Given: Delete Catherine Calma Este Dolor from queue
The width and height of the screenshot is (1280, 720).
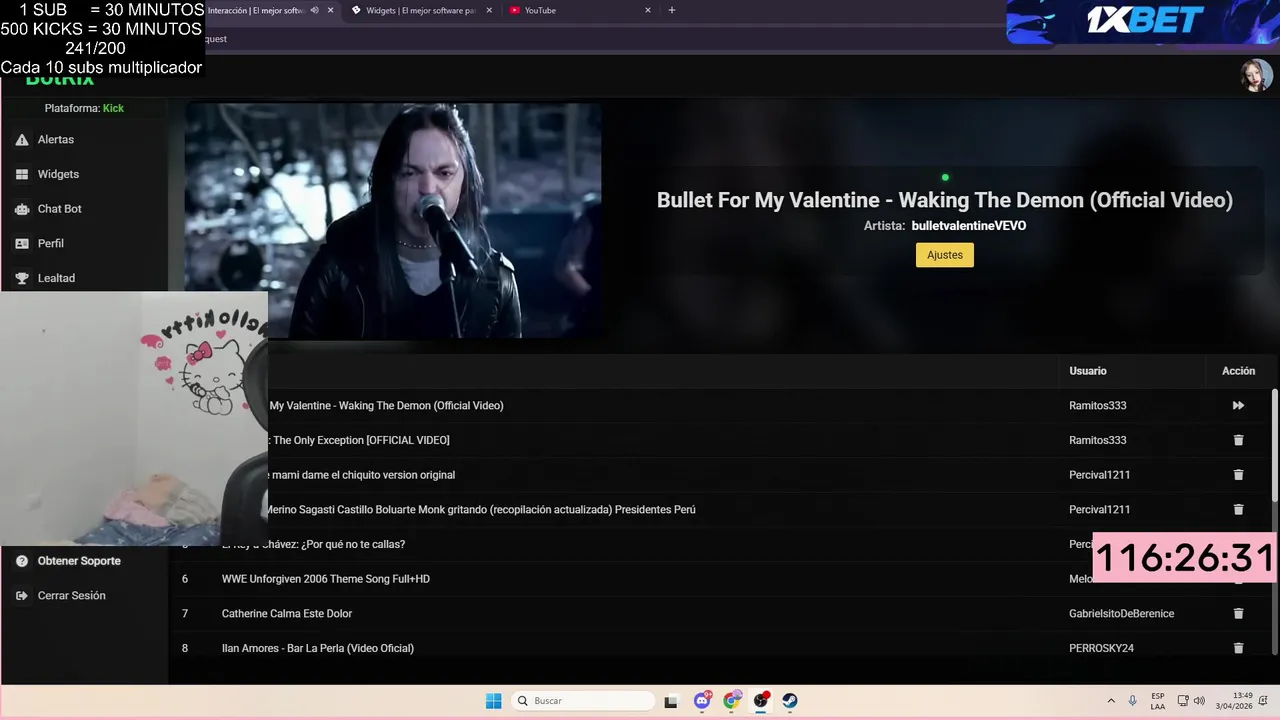Looking at the screenshot, I should click(1238, 613).
